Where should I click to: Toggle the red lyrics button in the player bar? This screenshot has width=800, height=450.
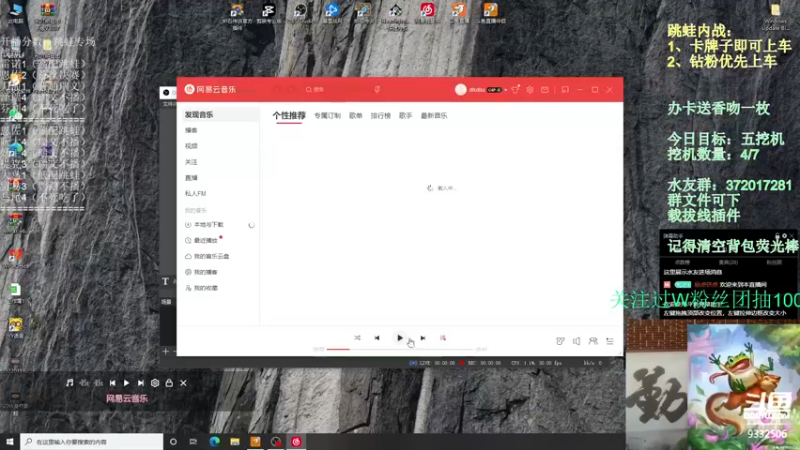[x=443, y=338]
